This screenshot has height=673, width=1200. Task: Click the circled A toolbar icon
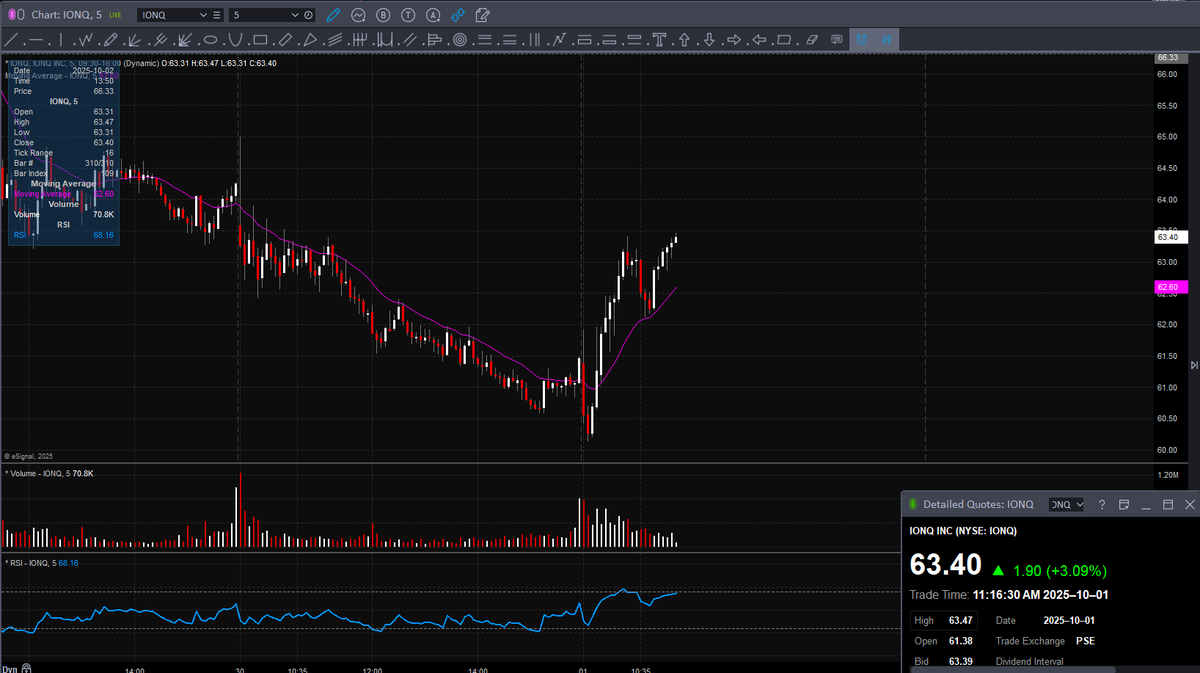coord(433,15)
